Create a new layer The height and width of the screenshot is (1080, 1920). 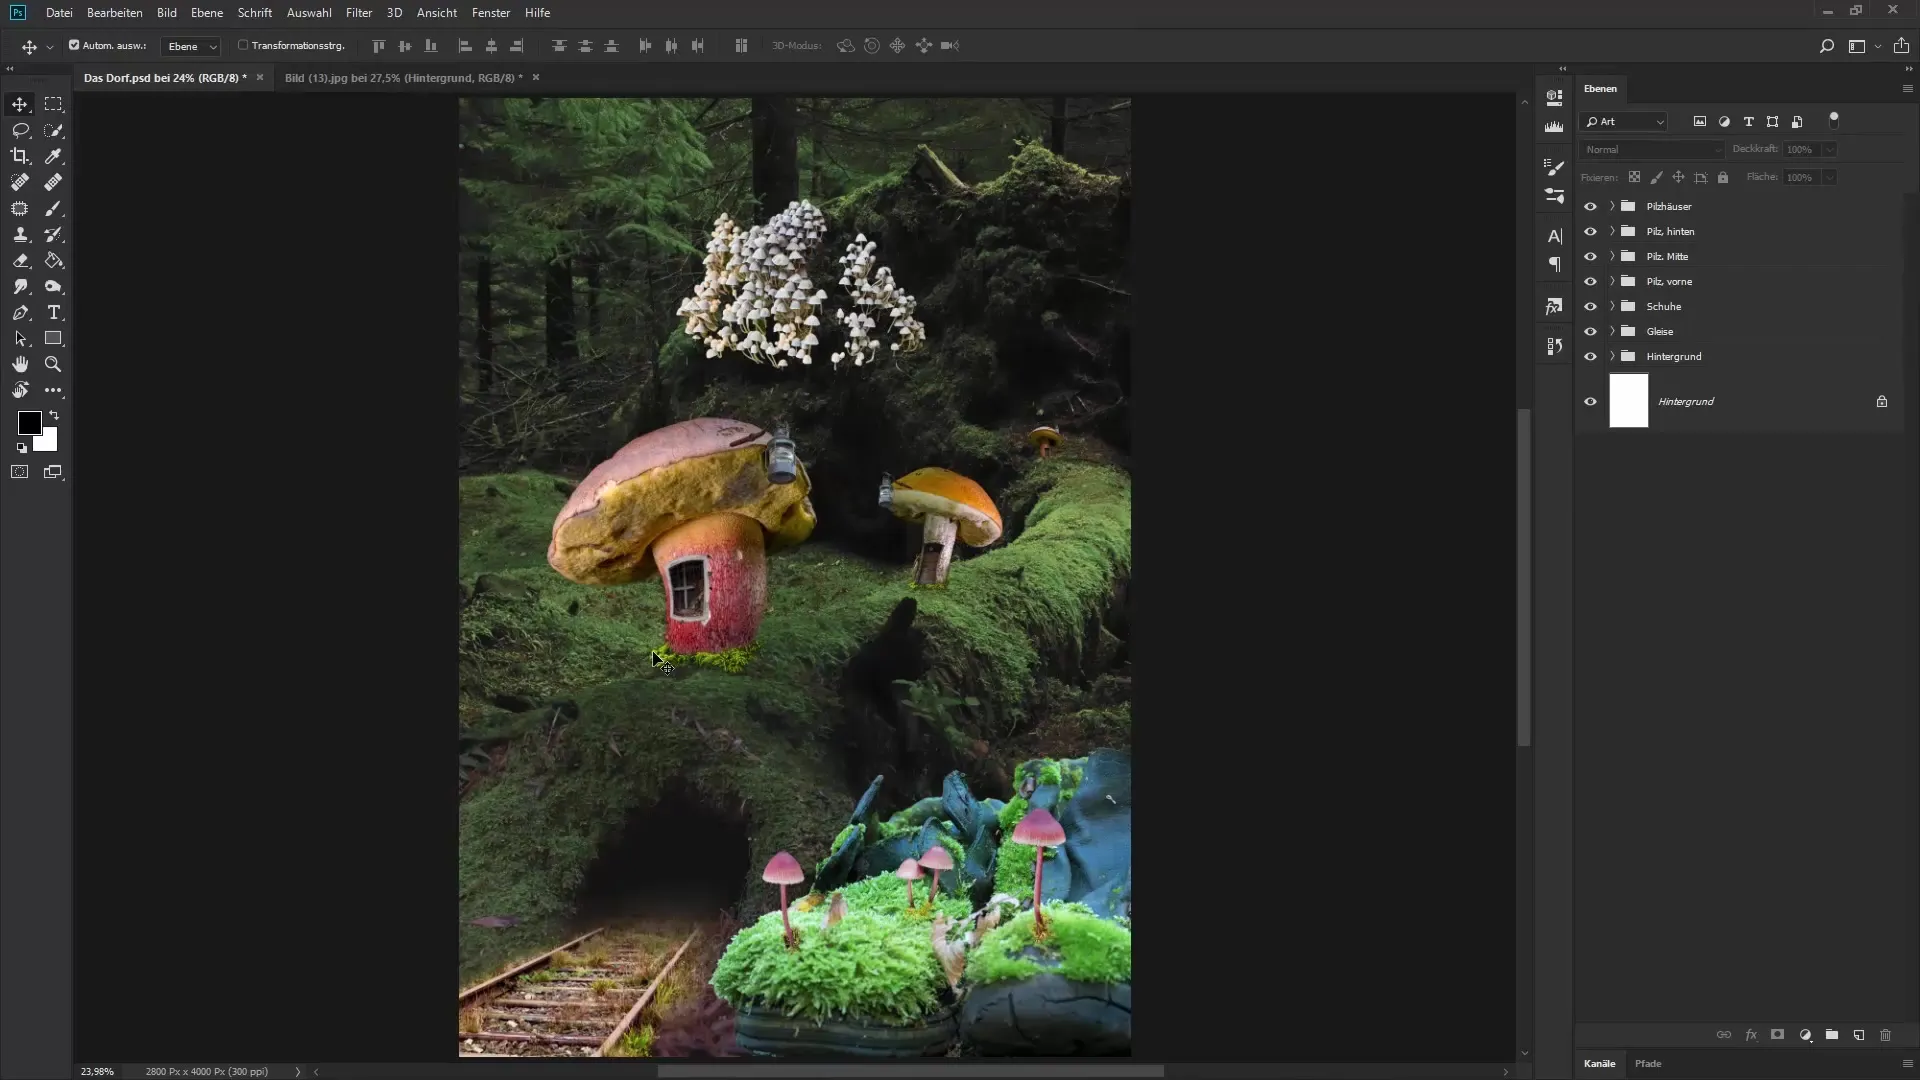pyautogui.click(x=1859, y=1035)
